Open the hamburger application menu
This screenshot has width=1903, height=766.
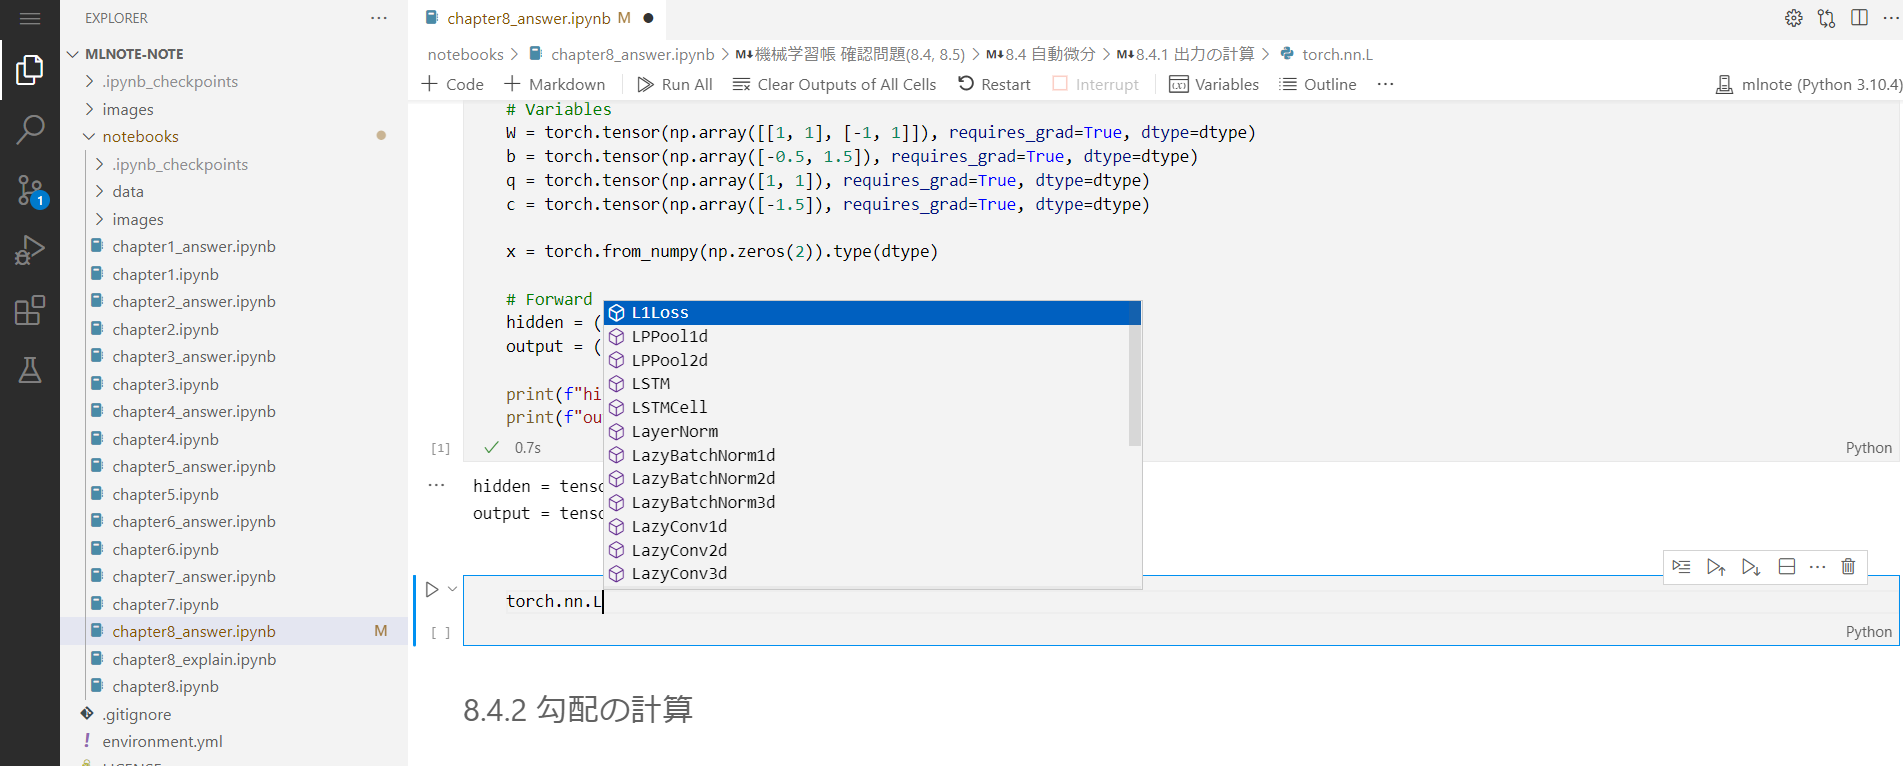pos(30,18)
